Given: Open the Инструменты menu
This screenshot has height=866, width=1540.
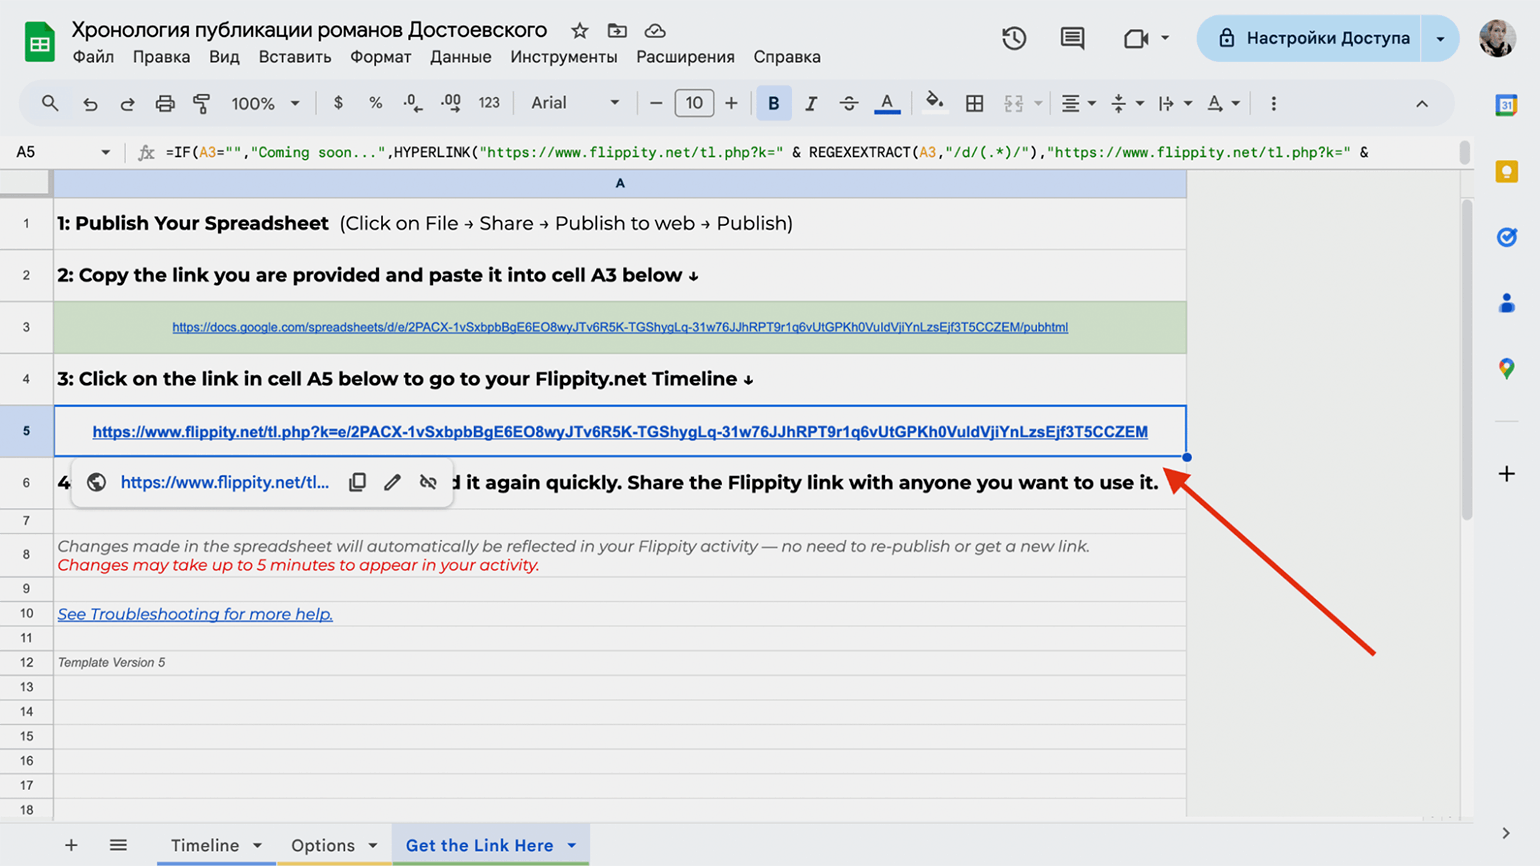Looking at the screenshot, I should [564, 57].
